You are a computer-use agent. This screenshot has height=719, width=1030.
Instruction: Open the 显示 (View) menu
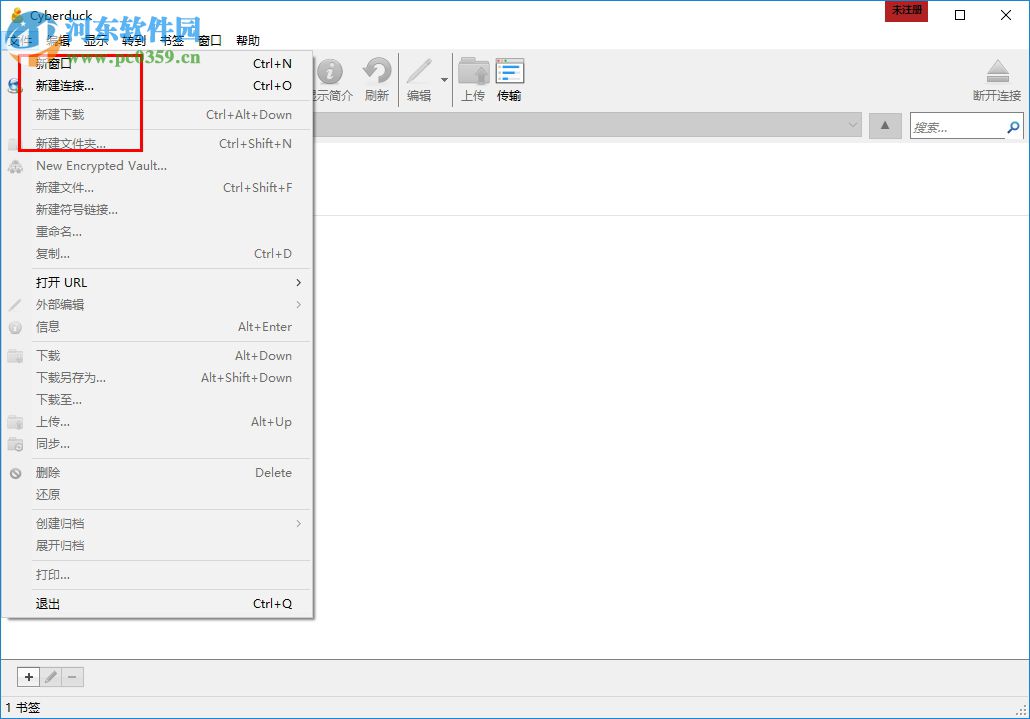pyautogui.click(x=96, y=41)
